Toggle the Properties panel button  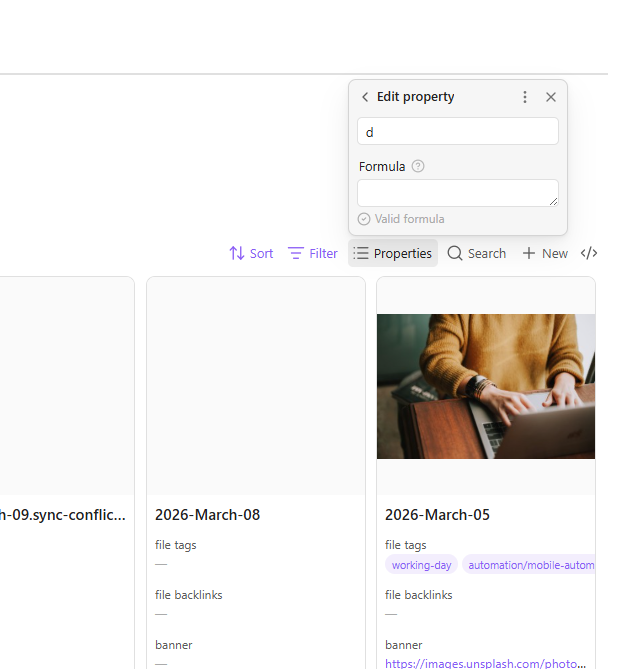click(x=393, y=253)
